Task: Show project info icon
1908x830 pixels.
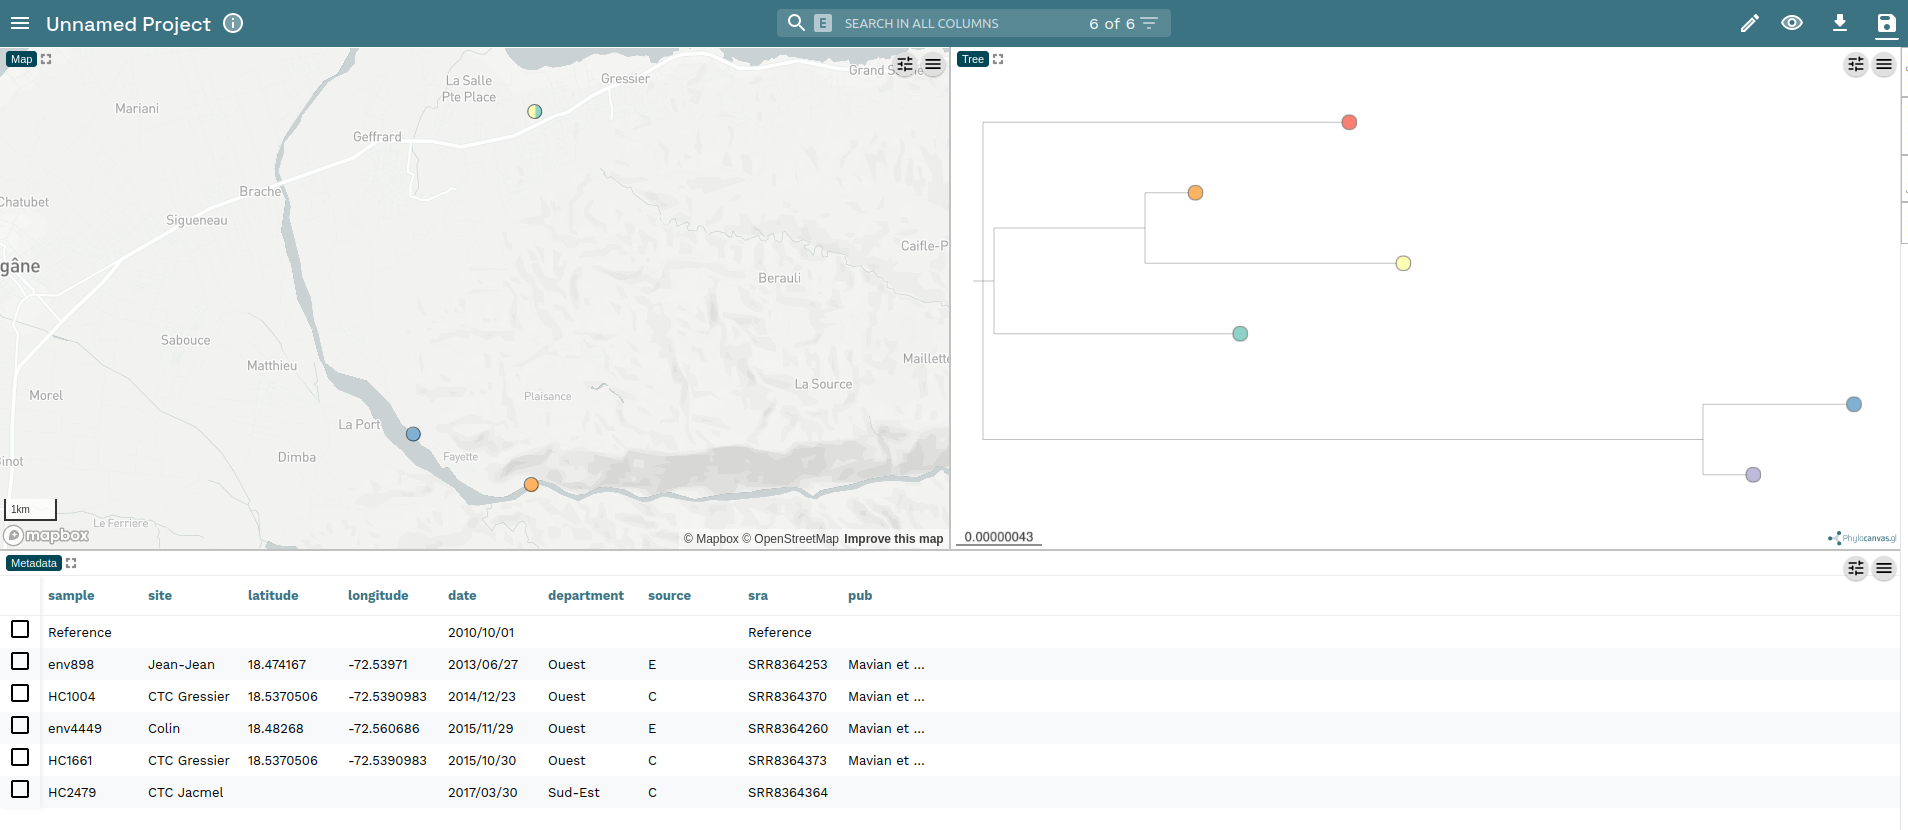Action: (x=233, y=23)
